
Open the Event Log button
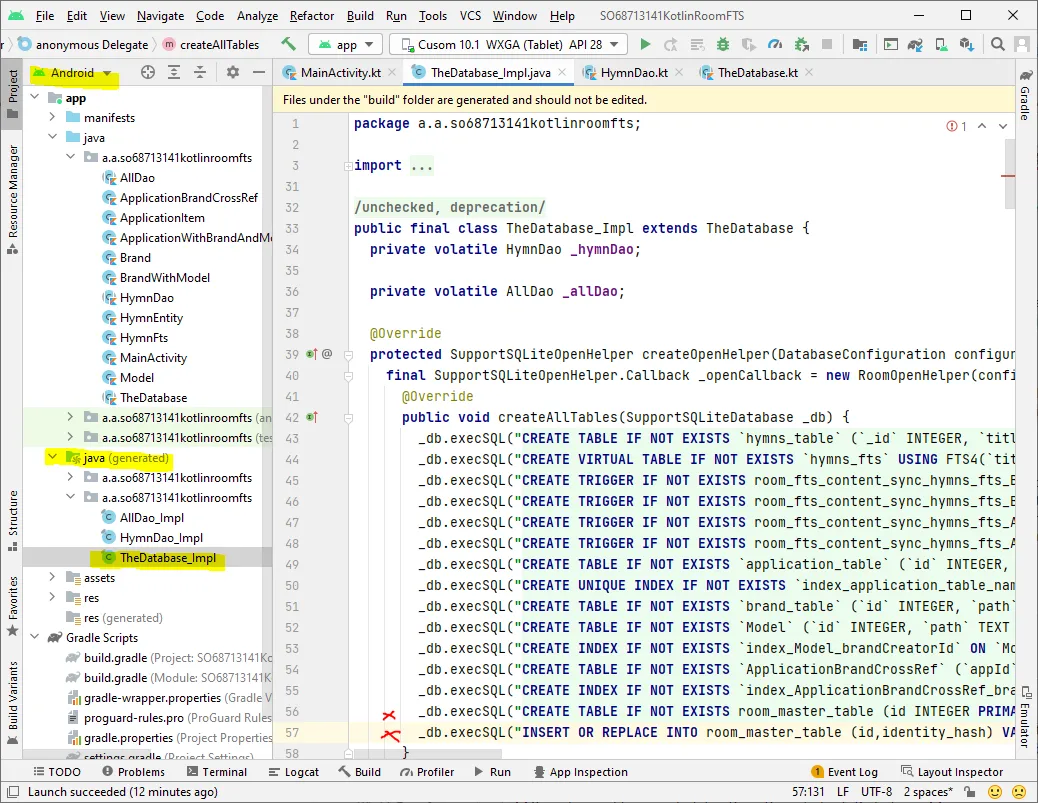843,772
